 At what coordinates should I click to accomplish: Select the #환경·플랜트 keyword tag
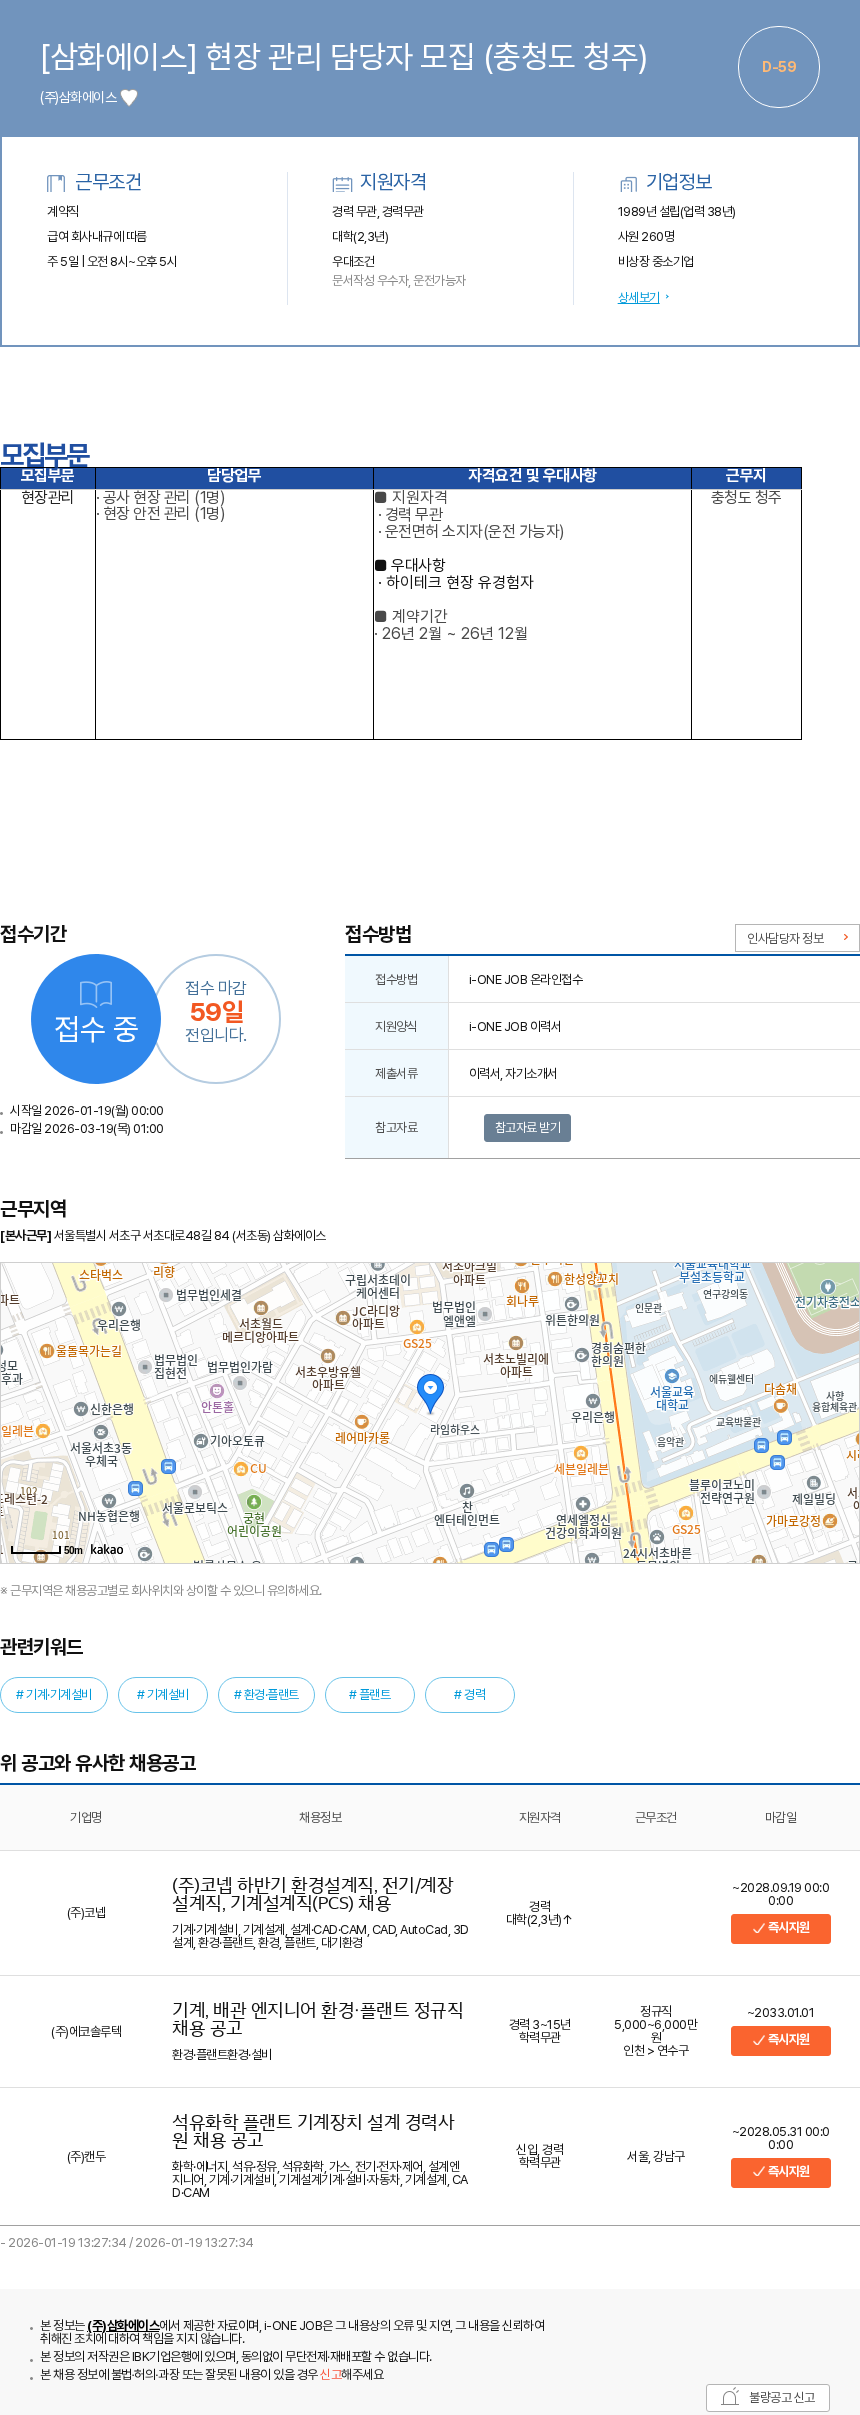(x=266, y=1694)
